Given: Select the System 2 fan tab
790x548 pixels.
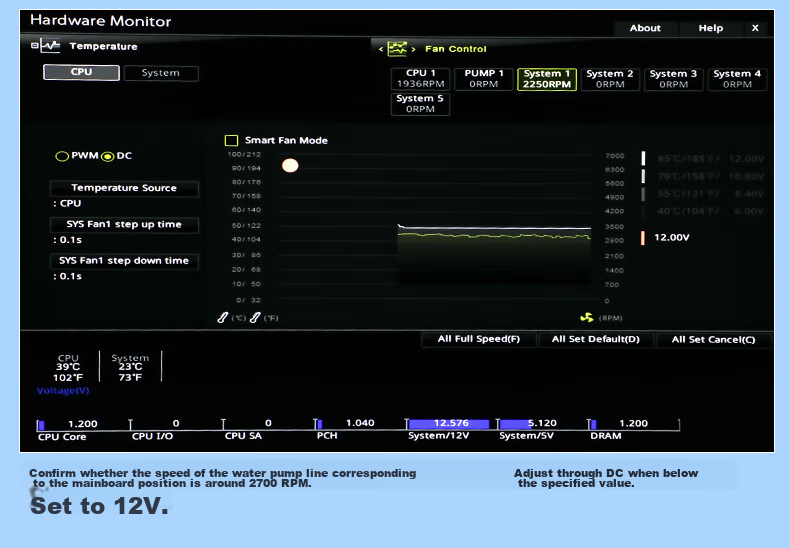Looking at the screenshot, I should [x=610, y=79].
